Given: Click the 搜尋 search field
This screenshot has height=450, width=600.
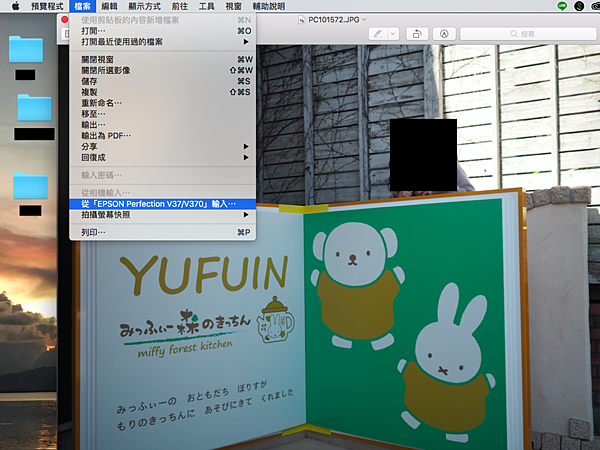Looking at the screenshot, I should (x=527, y=34).
